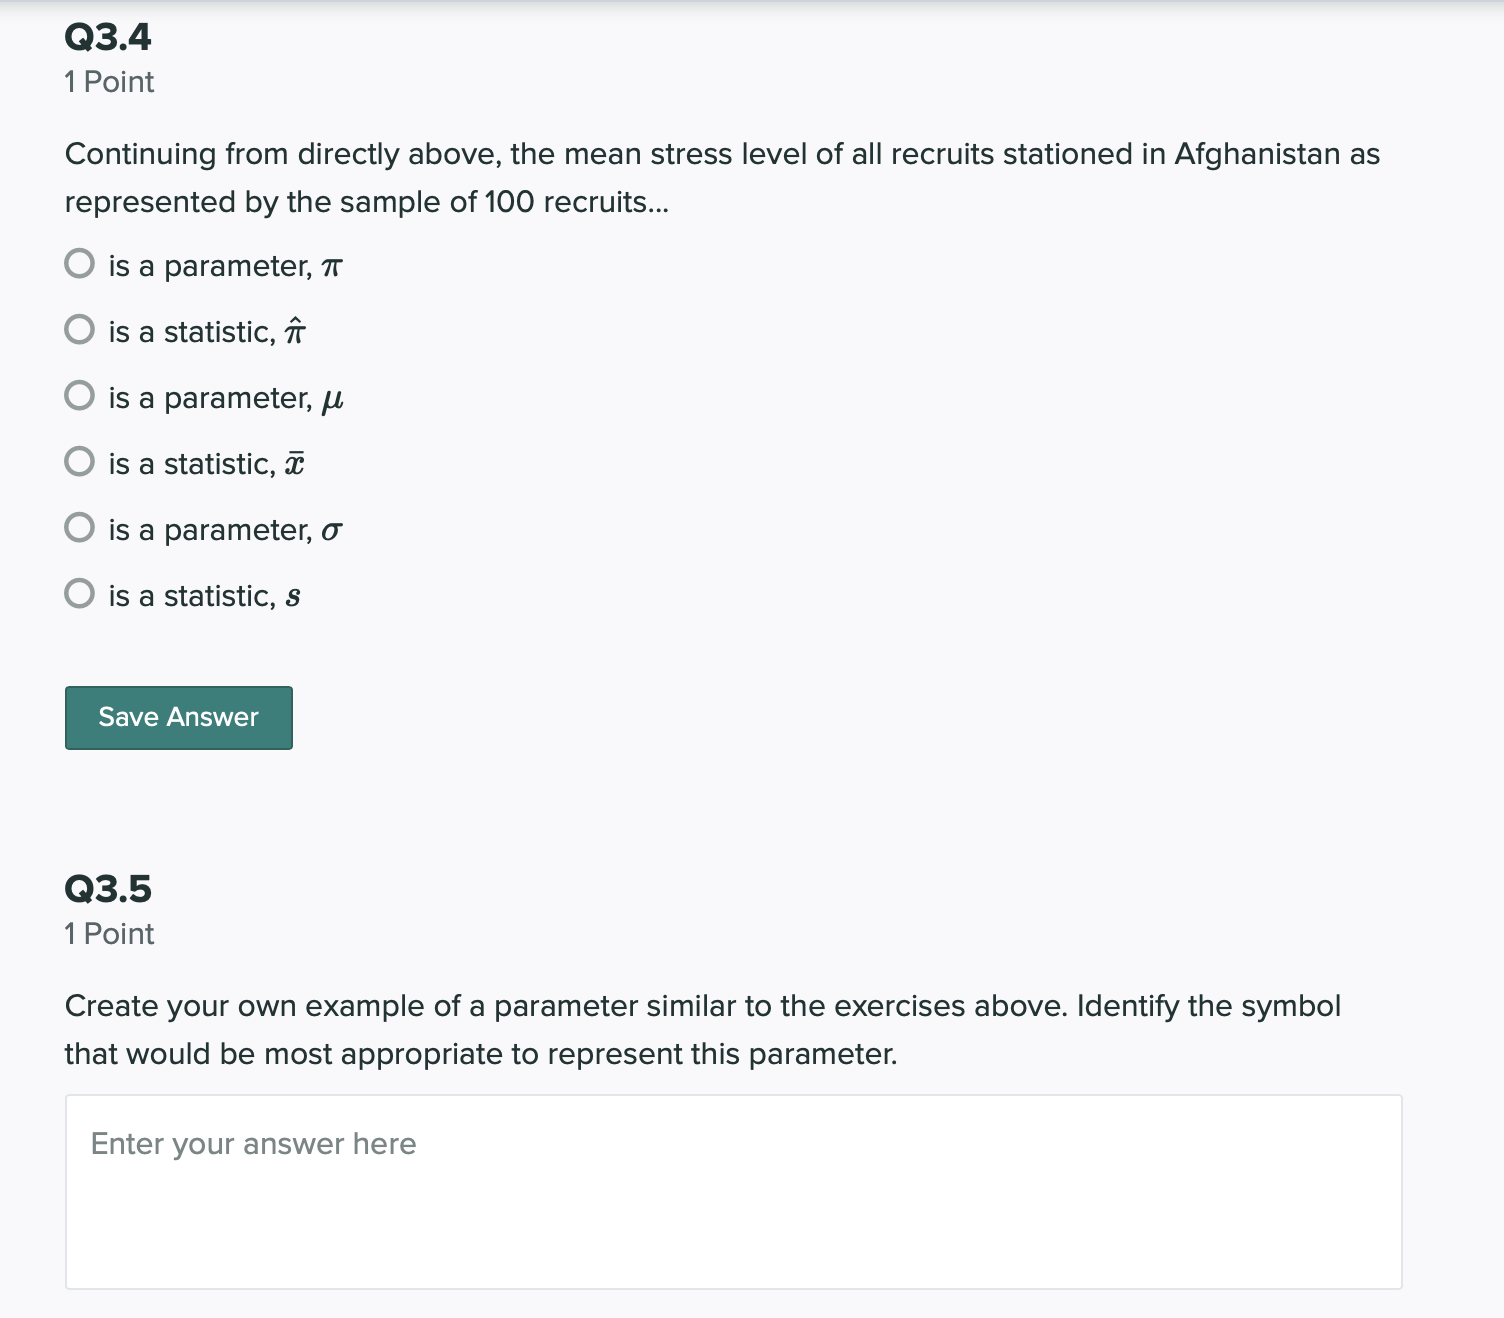Image resolution: width=1504 pixels, height=1318 pixels.
Task: Click the Q3.5 question prompt text
Action: coord(700,1030)
